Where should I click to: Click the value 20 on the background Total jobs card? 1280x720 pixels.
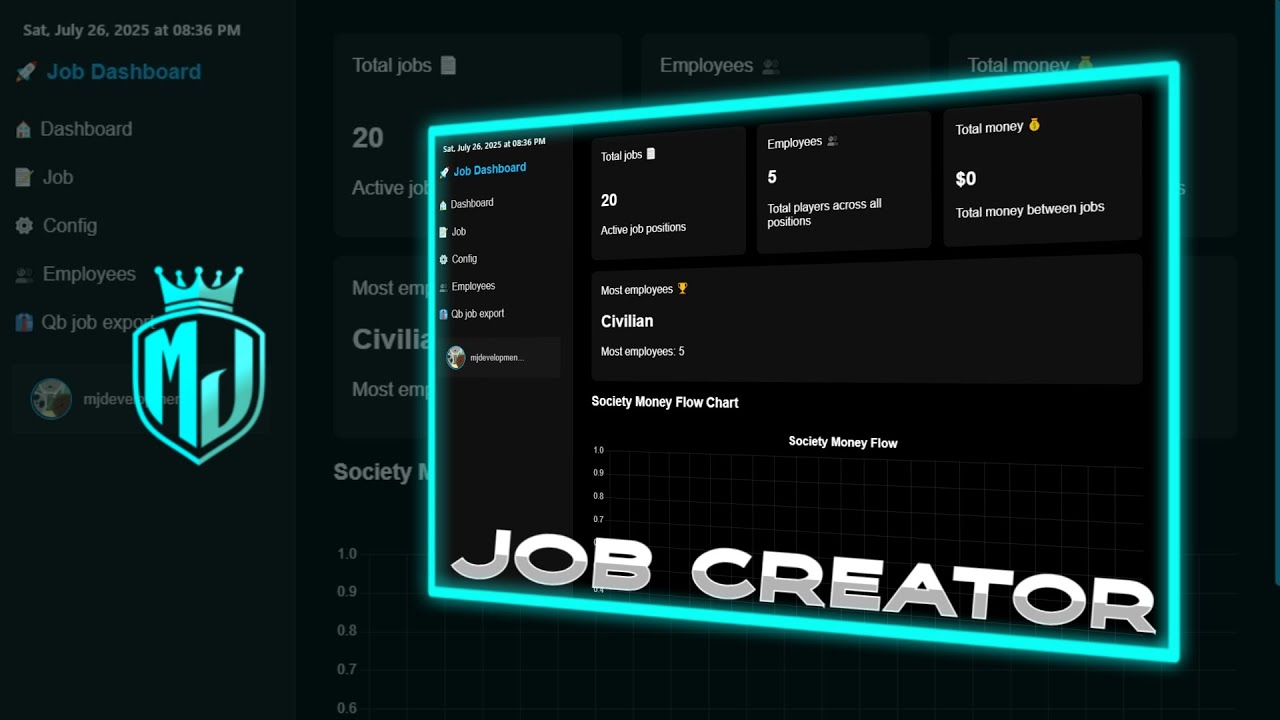pos(368,138)
